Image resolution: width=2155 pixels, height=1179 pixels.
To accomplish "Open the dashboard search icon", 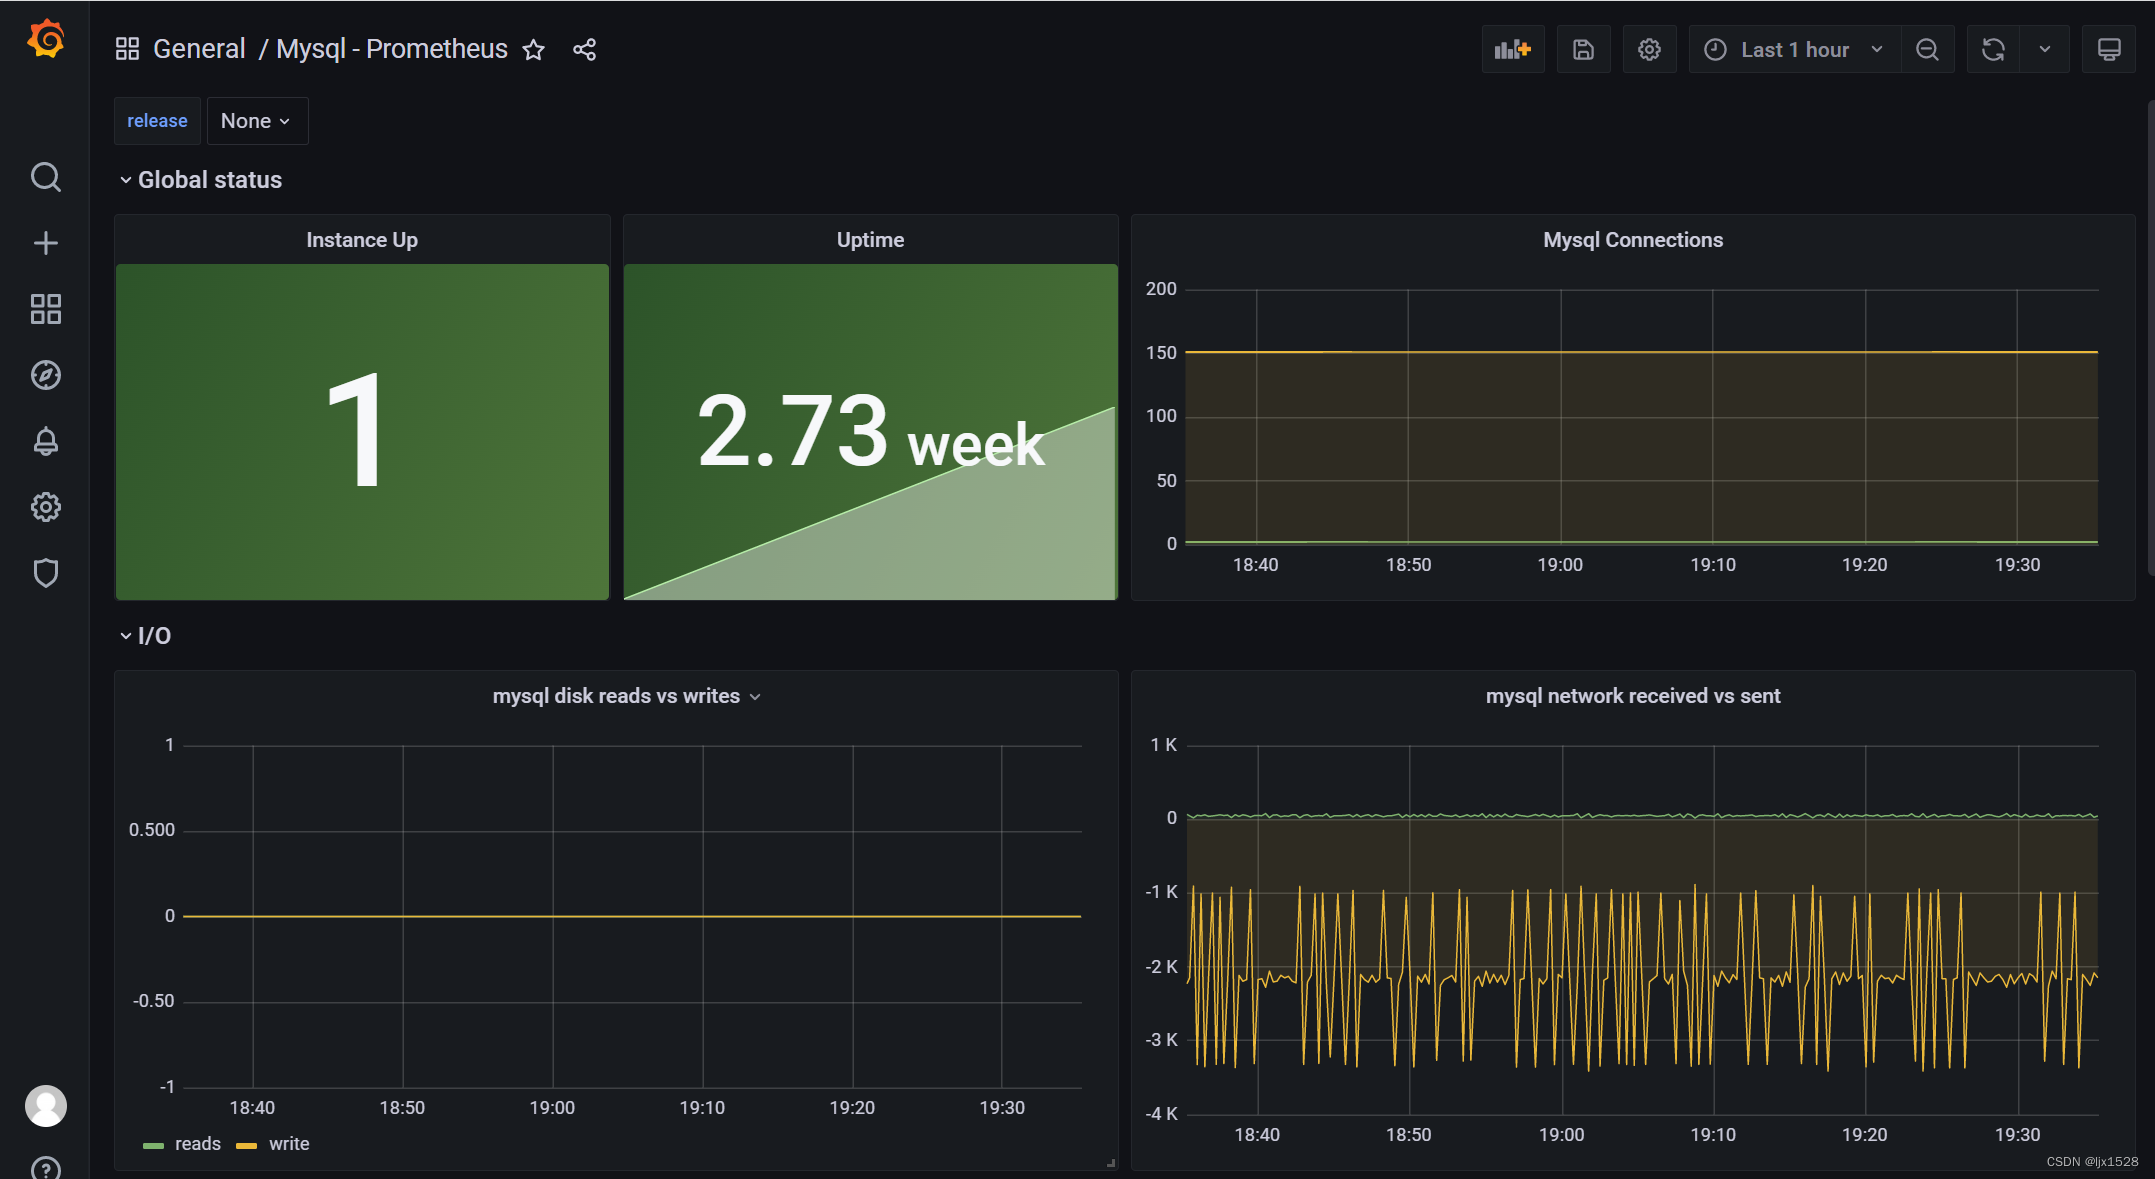I will click(46, 177).
